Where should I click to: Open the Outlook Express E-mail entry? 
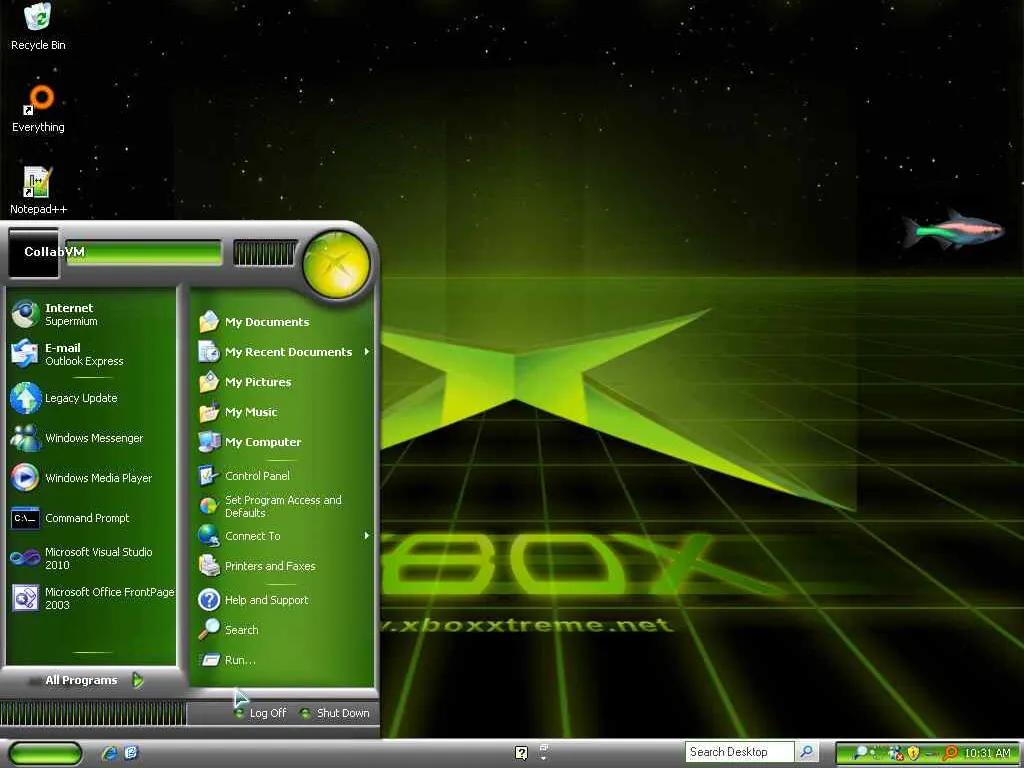tap(91, 354)
